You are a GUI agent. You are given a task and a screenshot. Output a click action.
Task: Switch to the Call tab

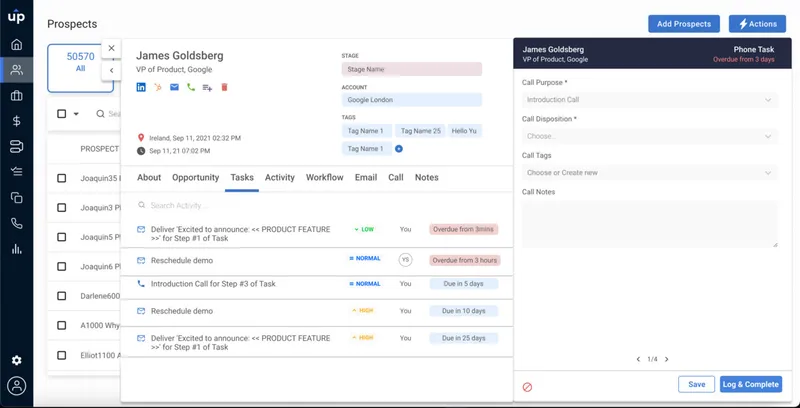[395, 177]
